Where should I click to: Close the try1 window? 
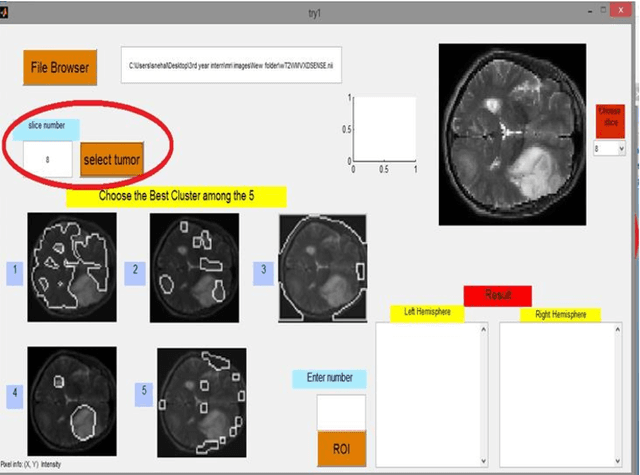pyautogui.click(x=621, y=10)
